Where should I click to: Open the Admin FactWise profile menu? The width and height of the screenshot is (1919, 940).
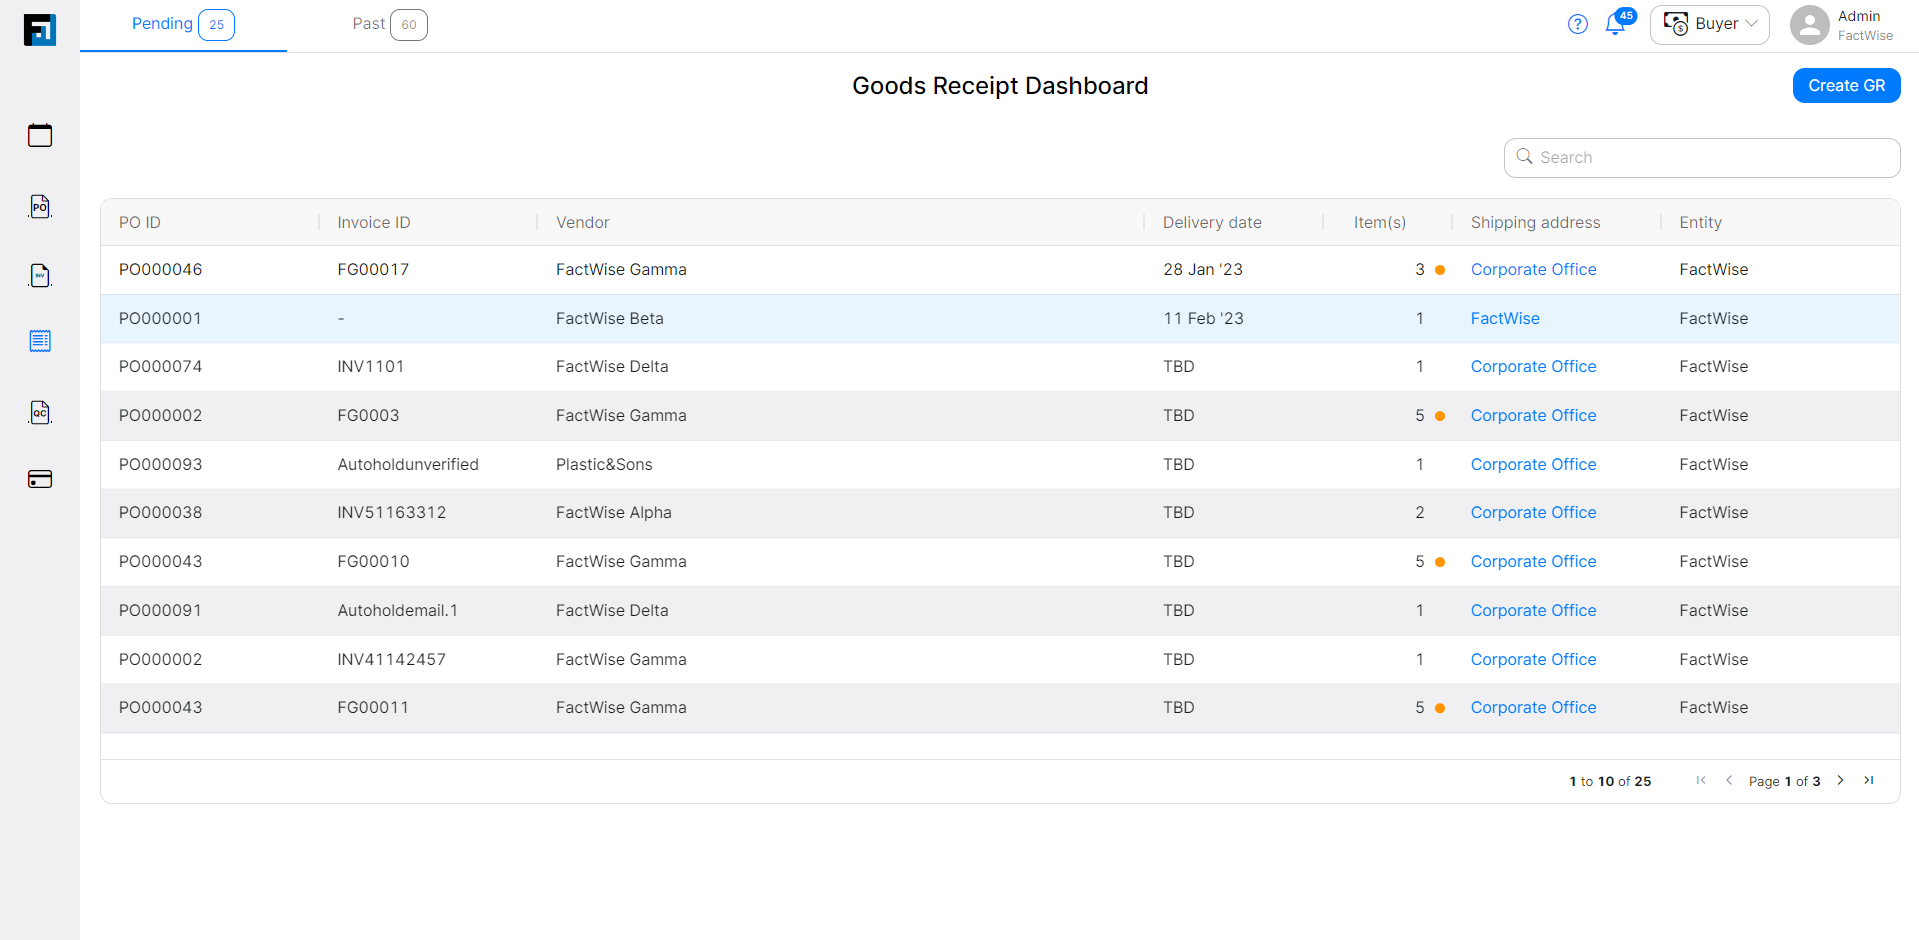coord(1843,24)
